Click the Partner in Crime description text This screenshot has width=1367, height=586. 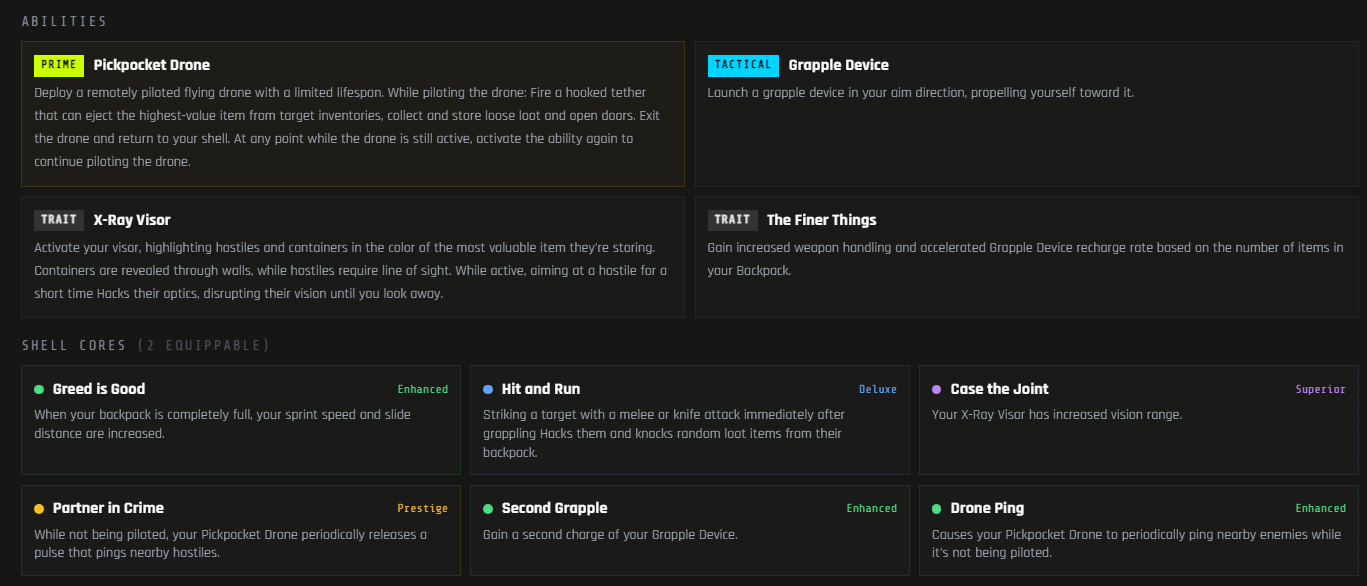231,543
